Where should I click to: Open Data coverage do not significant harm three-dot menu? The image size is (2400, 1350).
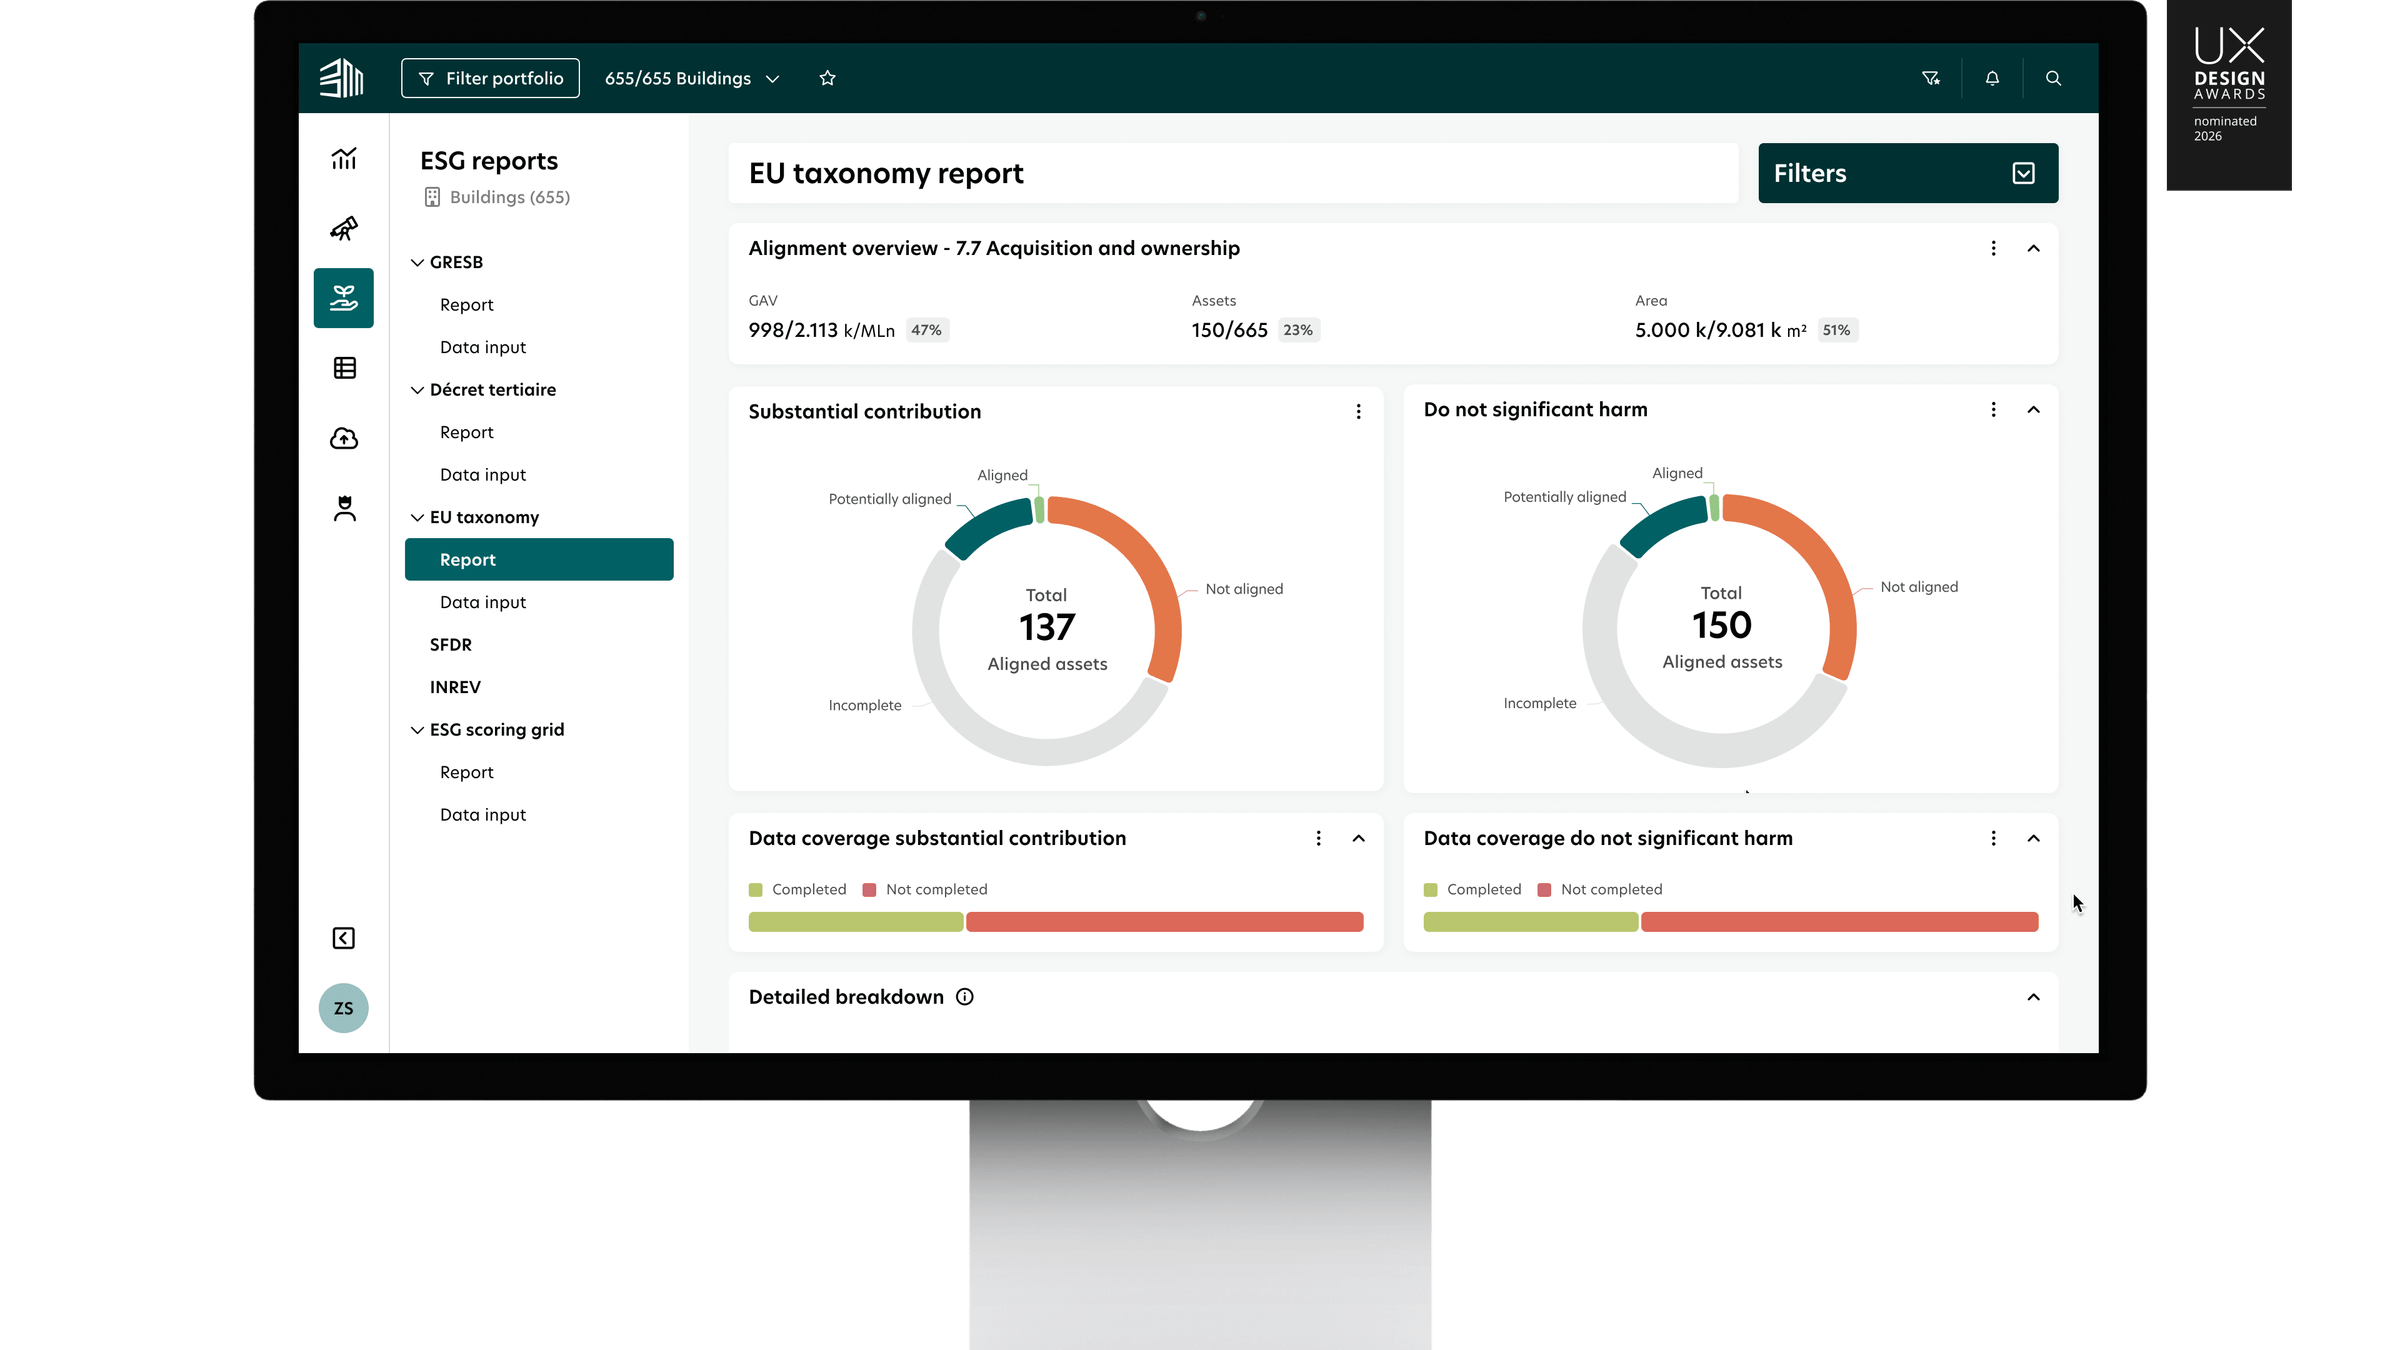pos(1993,839)
